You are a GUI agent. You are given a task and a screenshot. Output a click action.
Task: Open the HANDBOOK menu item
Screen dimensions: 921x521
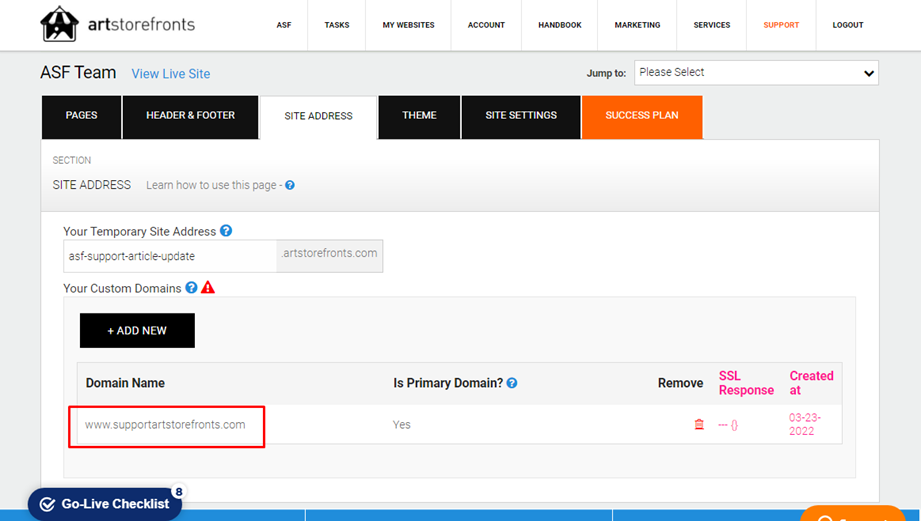pos(559,25)
